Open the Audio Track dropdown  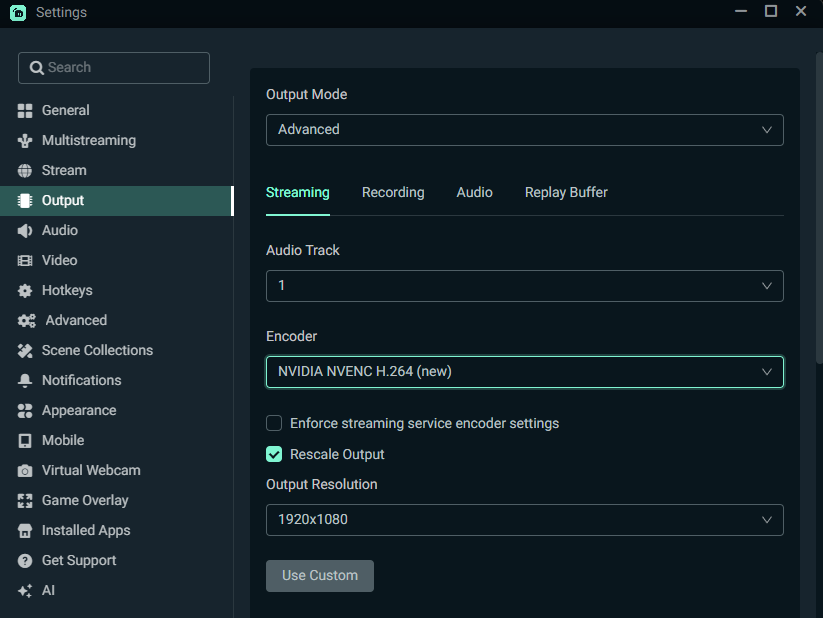pyautogui.click(x=524, y=286)
